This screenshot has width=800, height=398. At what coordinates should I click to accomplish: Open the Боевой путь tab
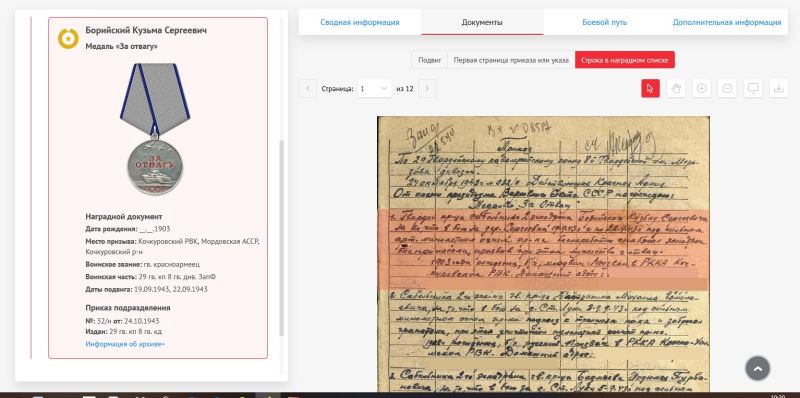click(x=605, y=22)
